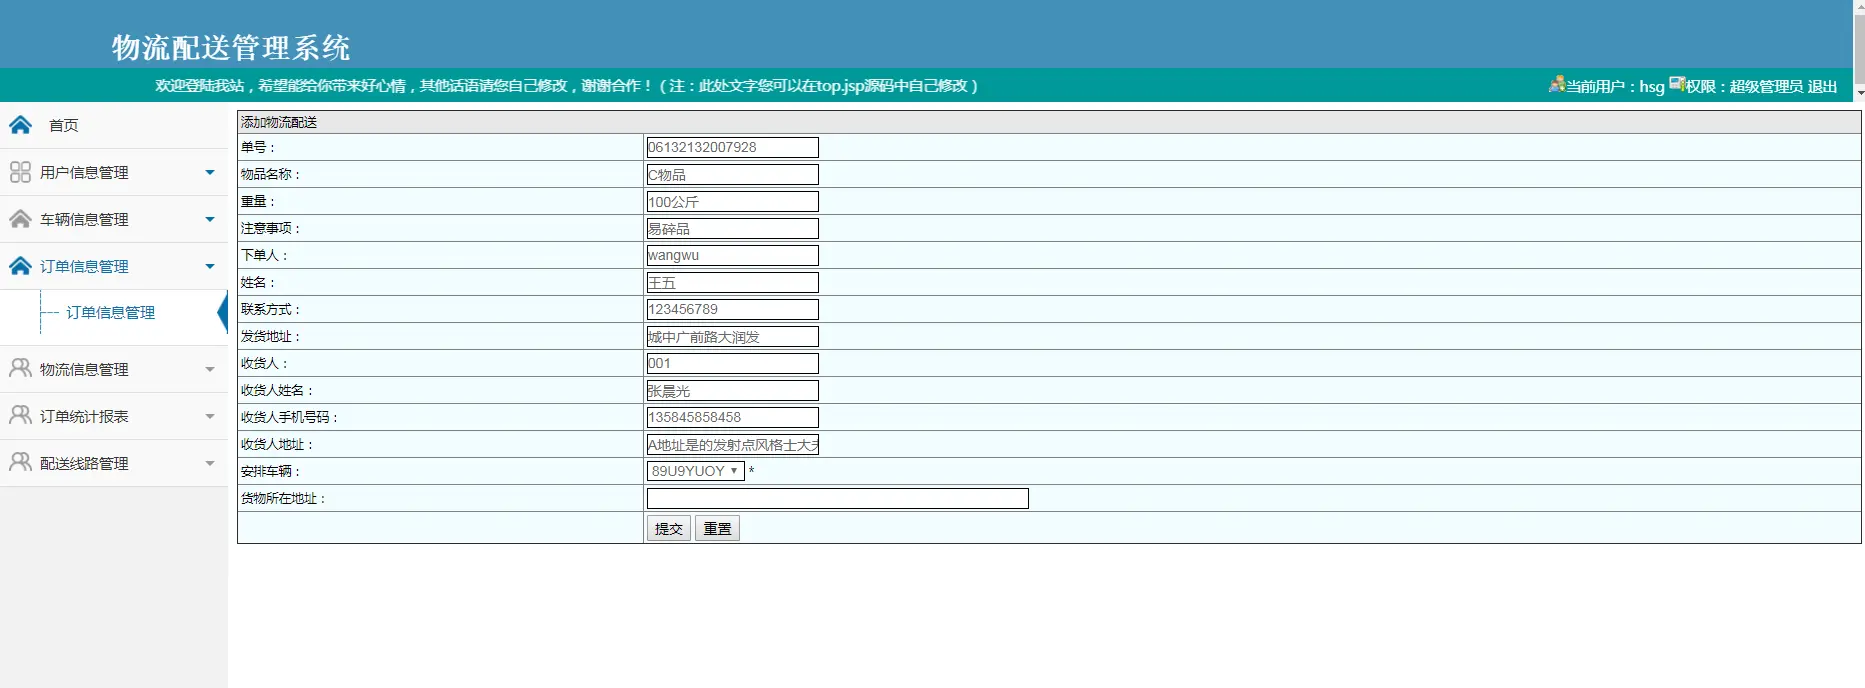Collapse the 订单信息管理 arrow

point(210,266)
